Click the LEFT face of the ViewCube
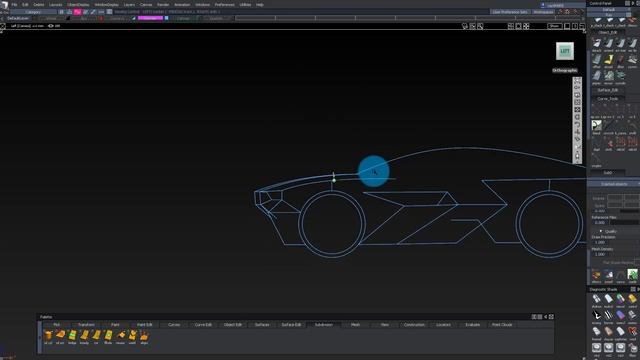640x360 pixels. (565, 51)
